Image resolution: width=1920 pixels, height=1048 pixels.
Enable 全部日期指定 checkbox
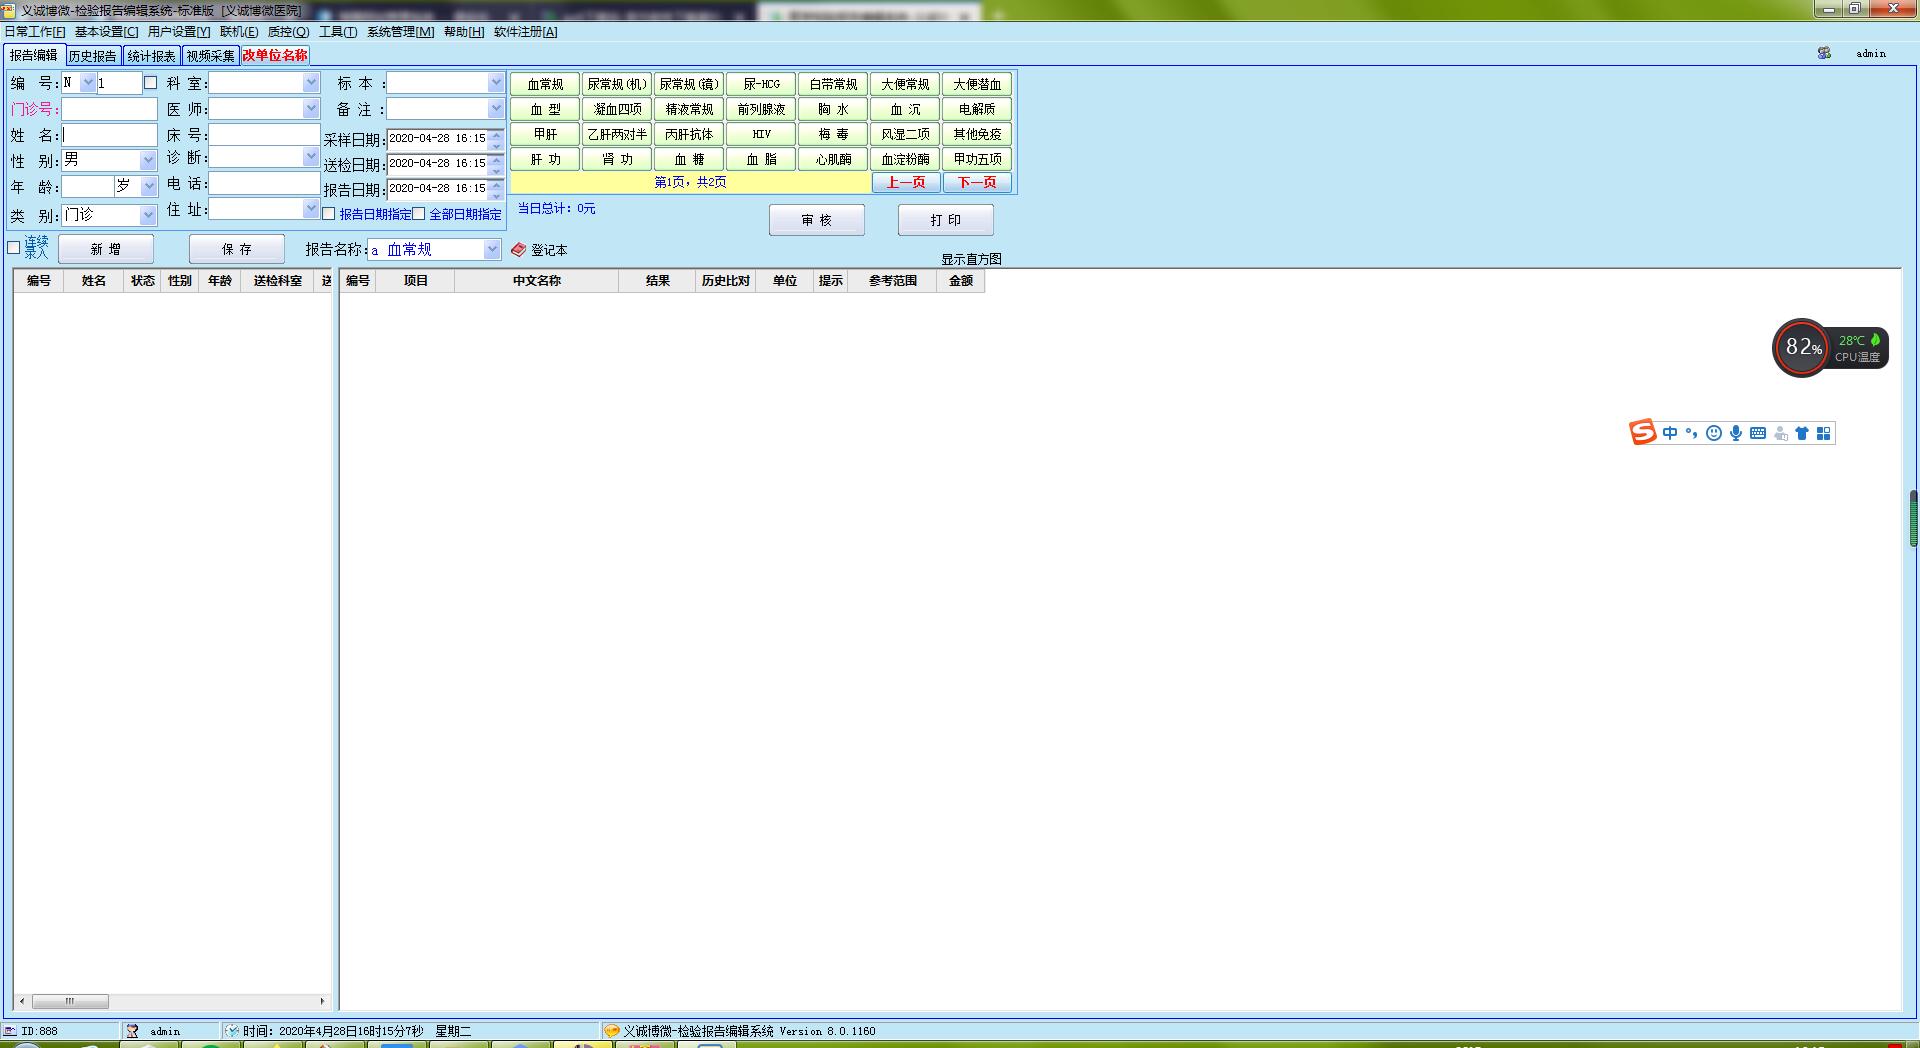pyautogui.click(x=419, y=214)
